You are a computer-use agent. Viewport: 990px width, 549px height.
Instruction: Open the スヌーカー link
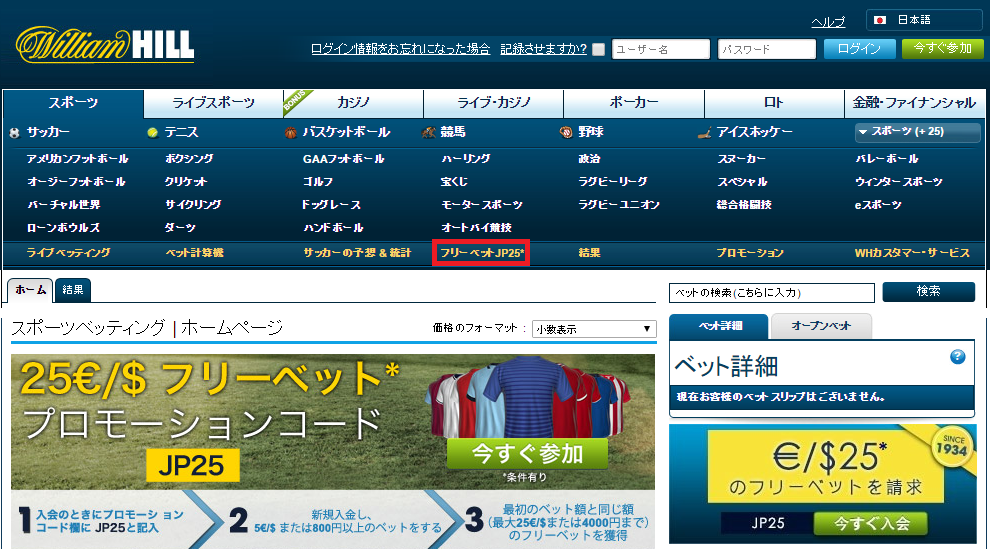coord(741,159)
